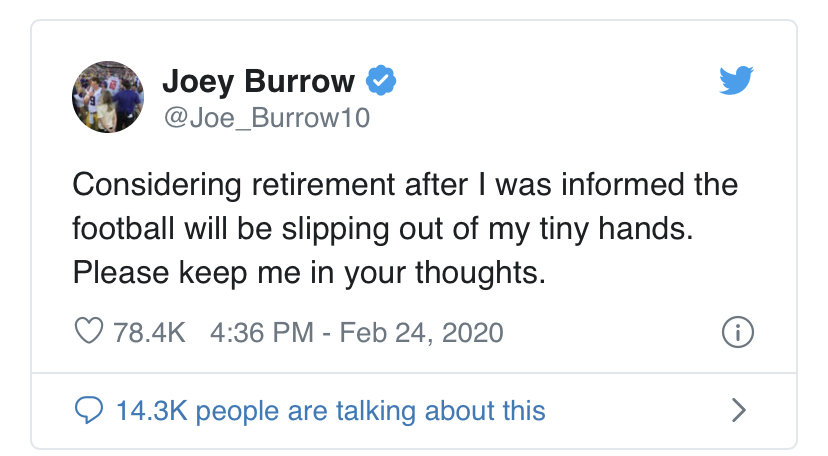The height and width of the screenshot is (456, 828).
Task: Click the blue verified badge
Action: 381,81
